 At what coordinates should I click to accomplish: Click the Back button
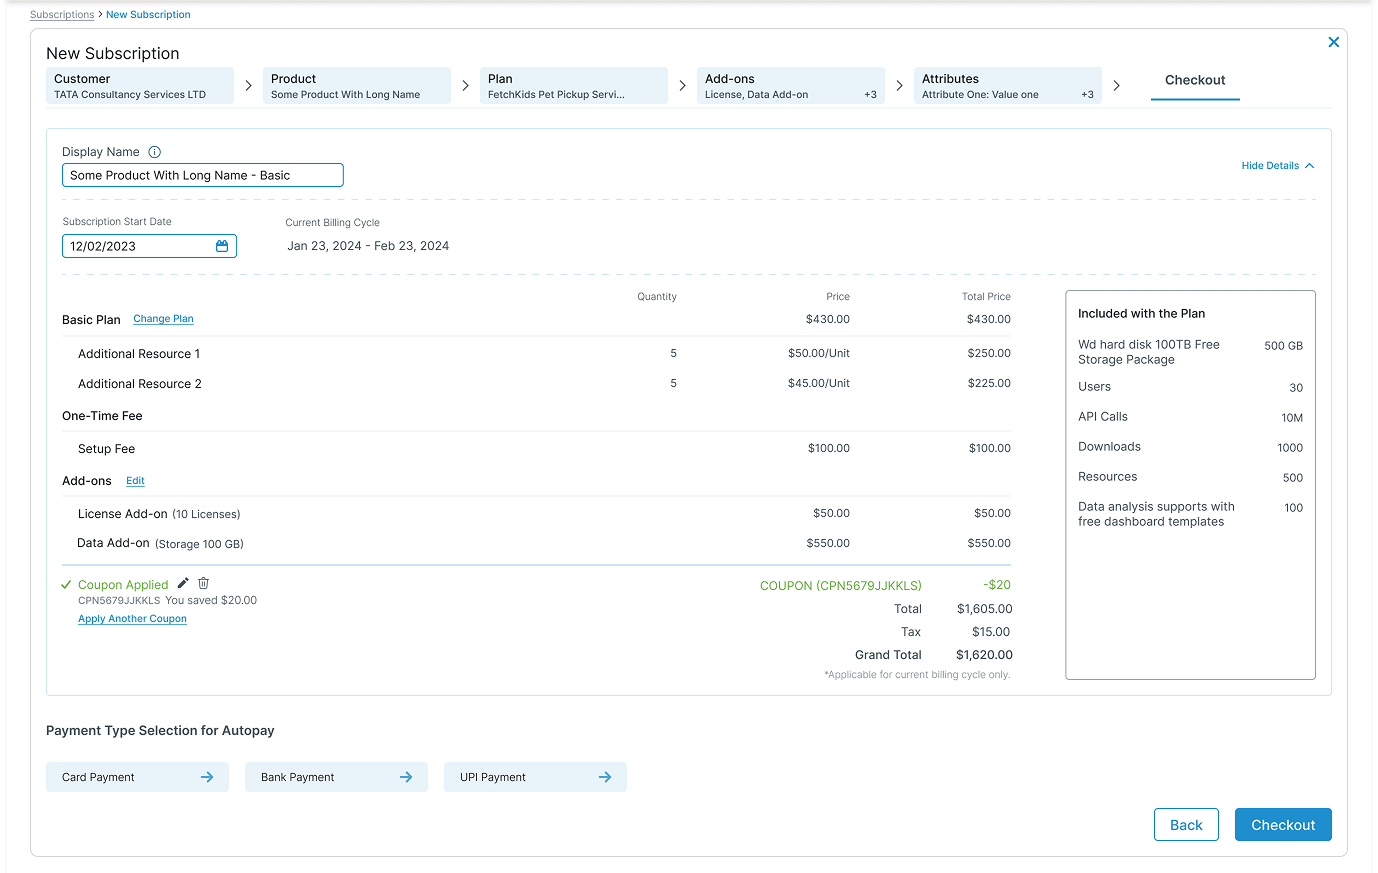(x=1186, y=825)
